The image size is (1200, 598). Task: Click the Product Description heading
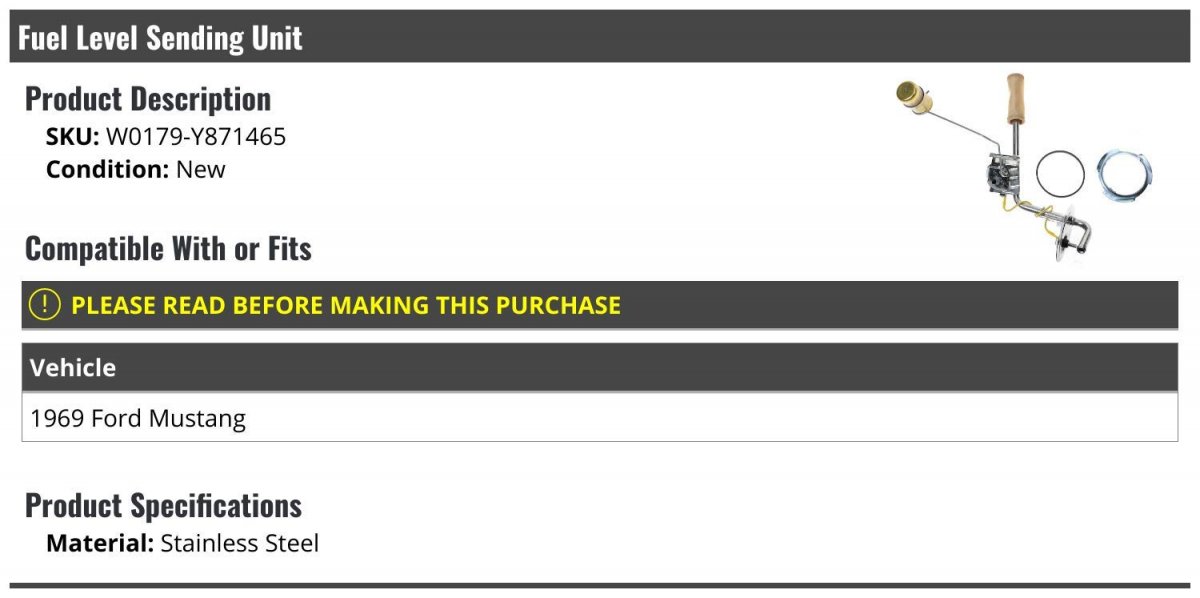pyautogui.click(x=148, y=99)
